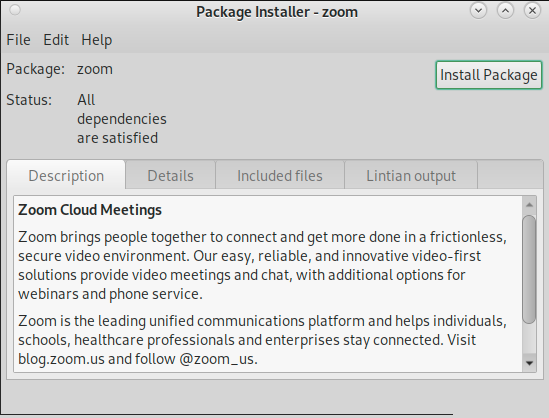Image resolution: width=549 pixels, height=418 pixels.
Task: Switch to the Description tab
Action: [x=66, y=175]
